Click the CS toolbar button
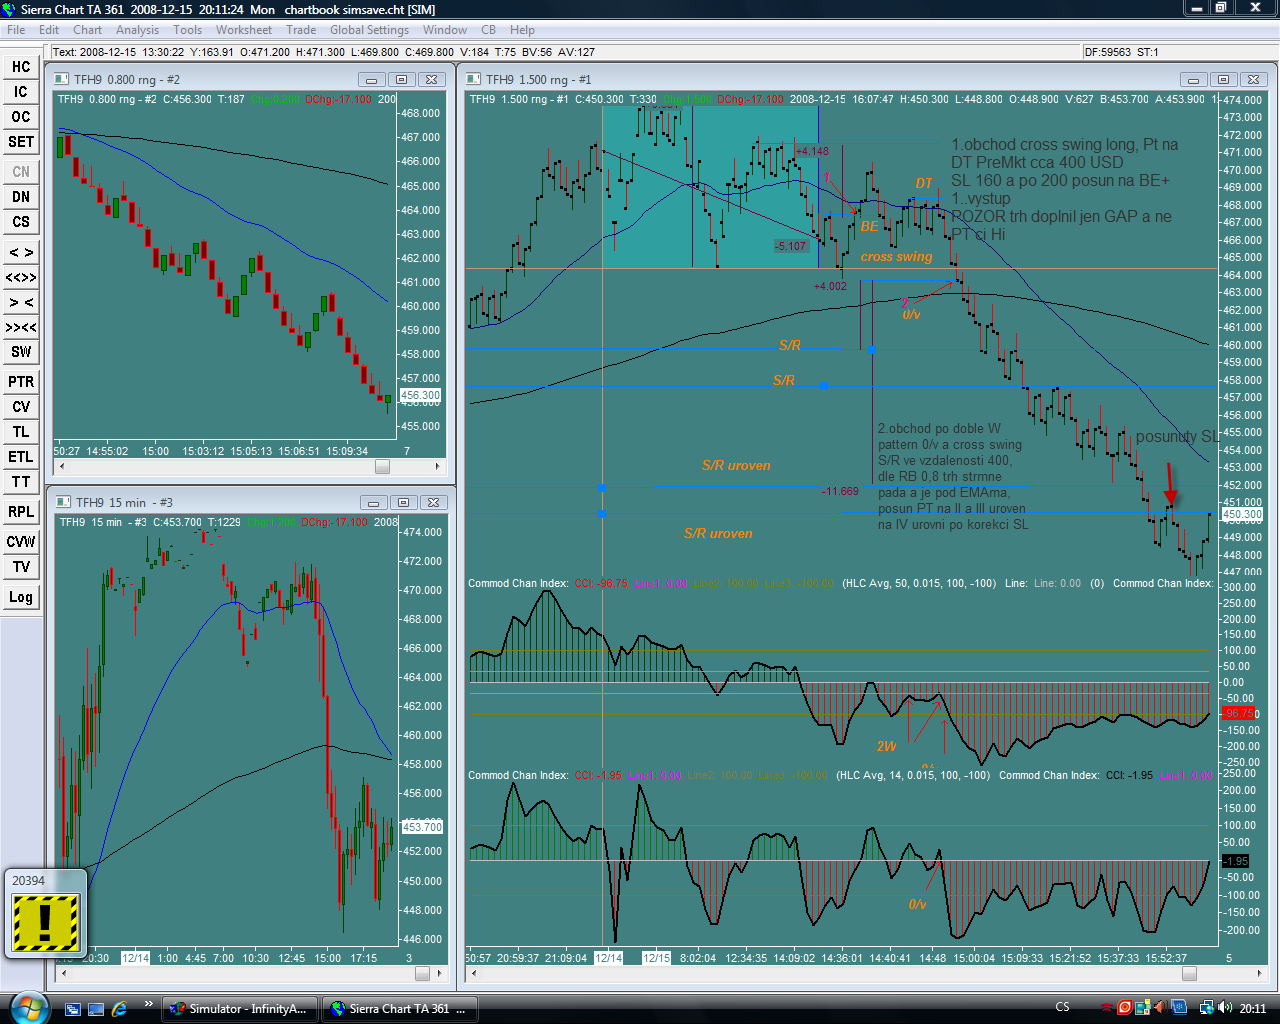 coord(21,222)
